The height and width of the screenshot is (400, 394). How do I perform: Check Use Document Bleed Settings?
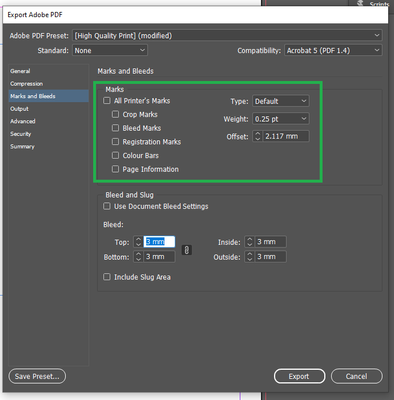pos(107,206)
